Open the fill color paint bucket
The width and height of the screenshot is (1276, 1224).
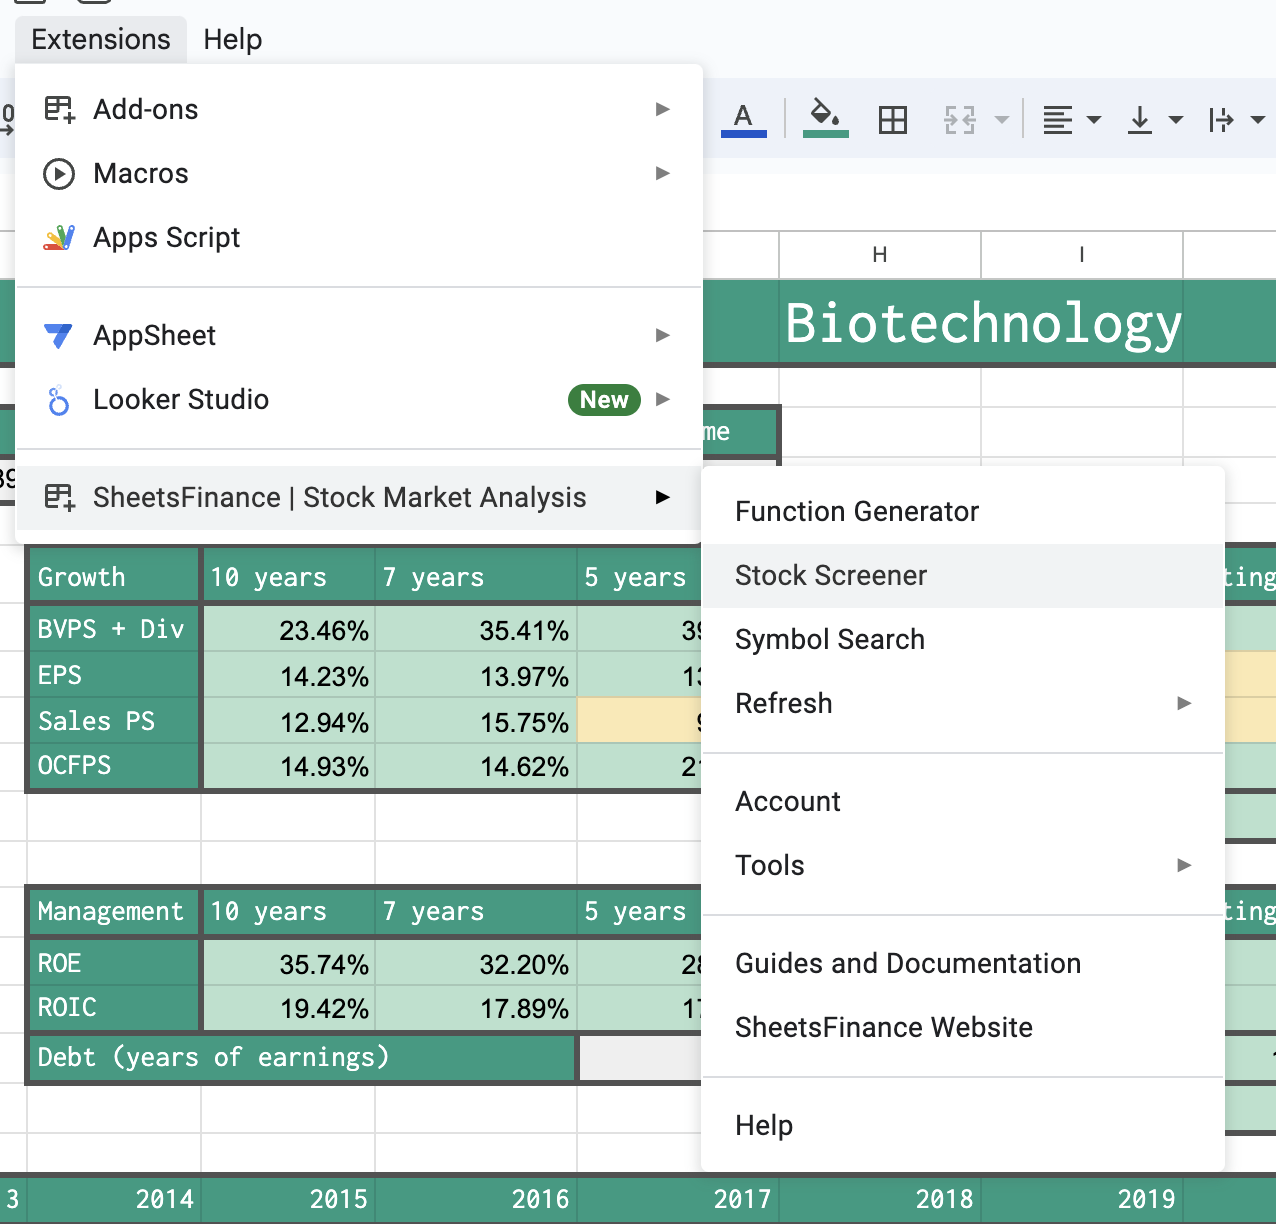pyautogui.click(x=825, y=119)
